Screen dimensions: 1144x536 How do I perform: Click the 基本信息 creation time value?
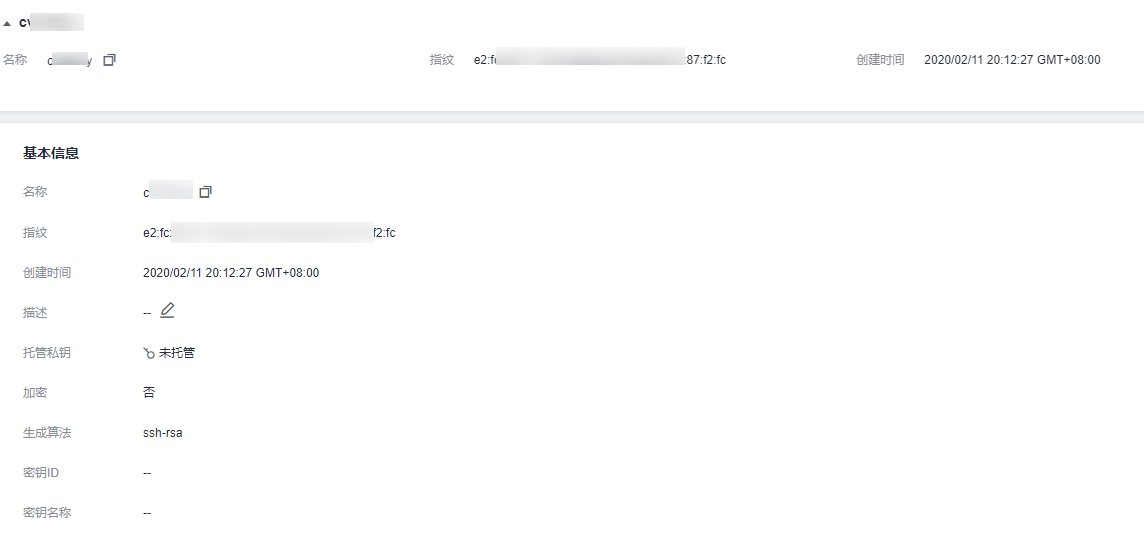click(231, 273)
